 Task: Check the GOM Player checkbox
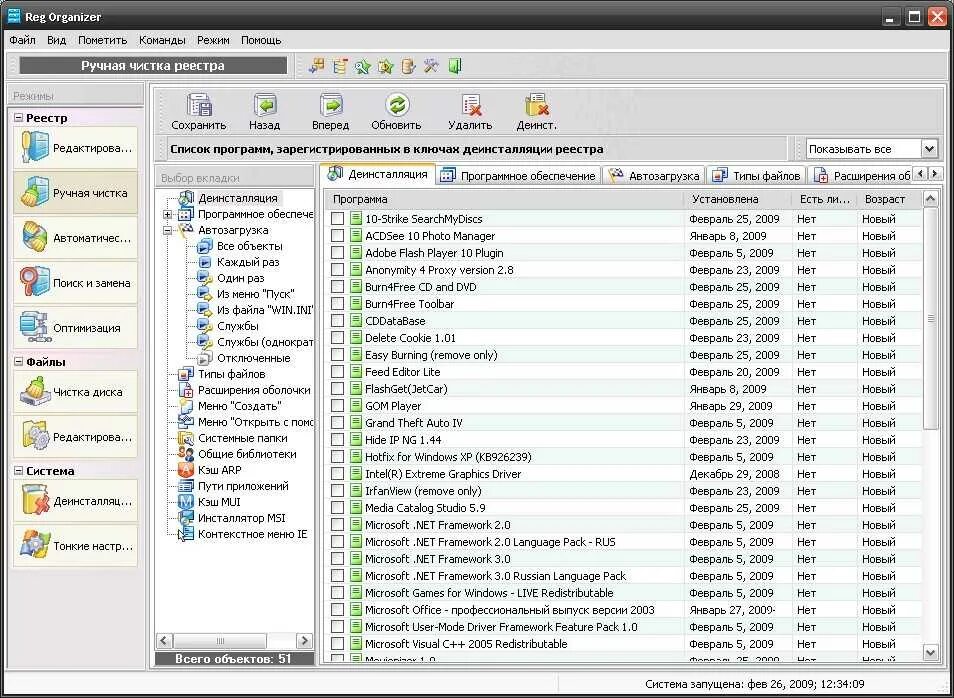pos(338,406)
